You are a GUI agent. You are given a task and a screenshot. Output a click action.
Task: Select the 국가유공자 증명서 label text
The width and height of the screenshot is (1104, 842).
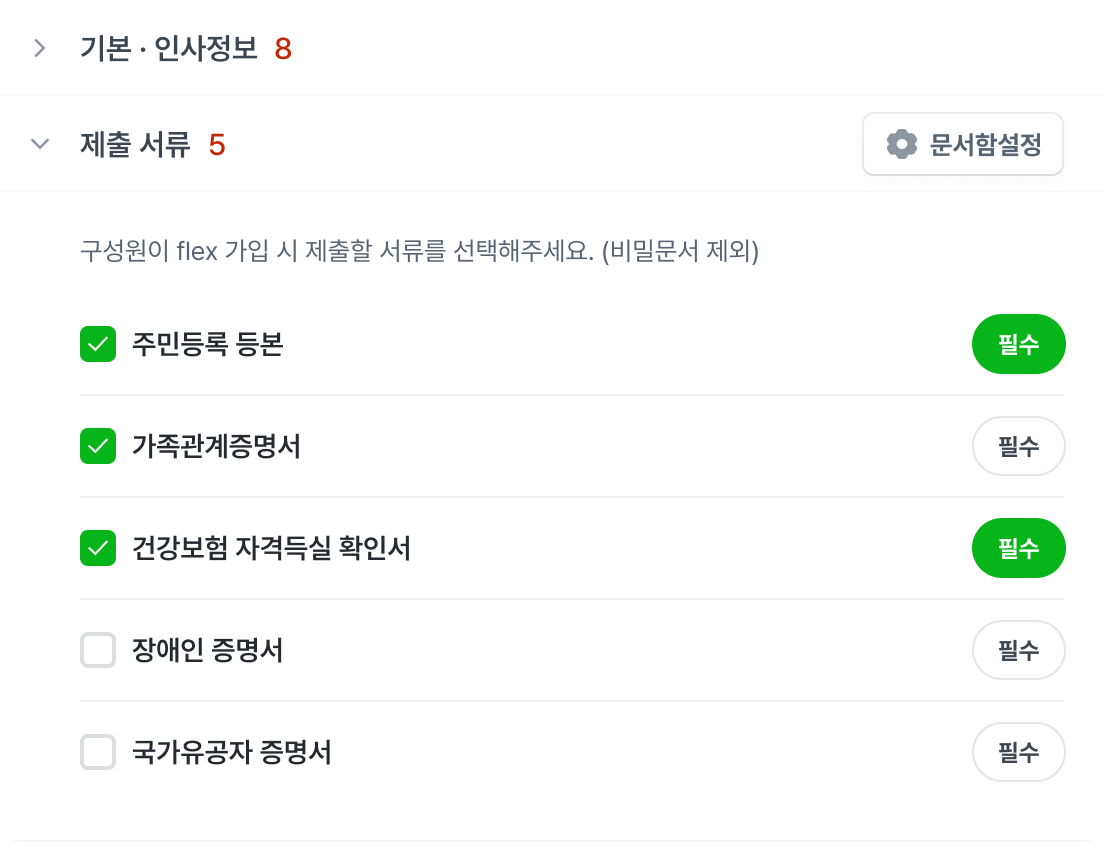(x=231, y=752)
